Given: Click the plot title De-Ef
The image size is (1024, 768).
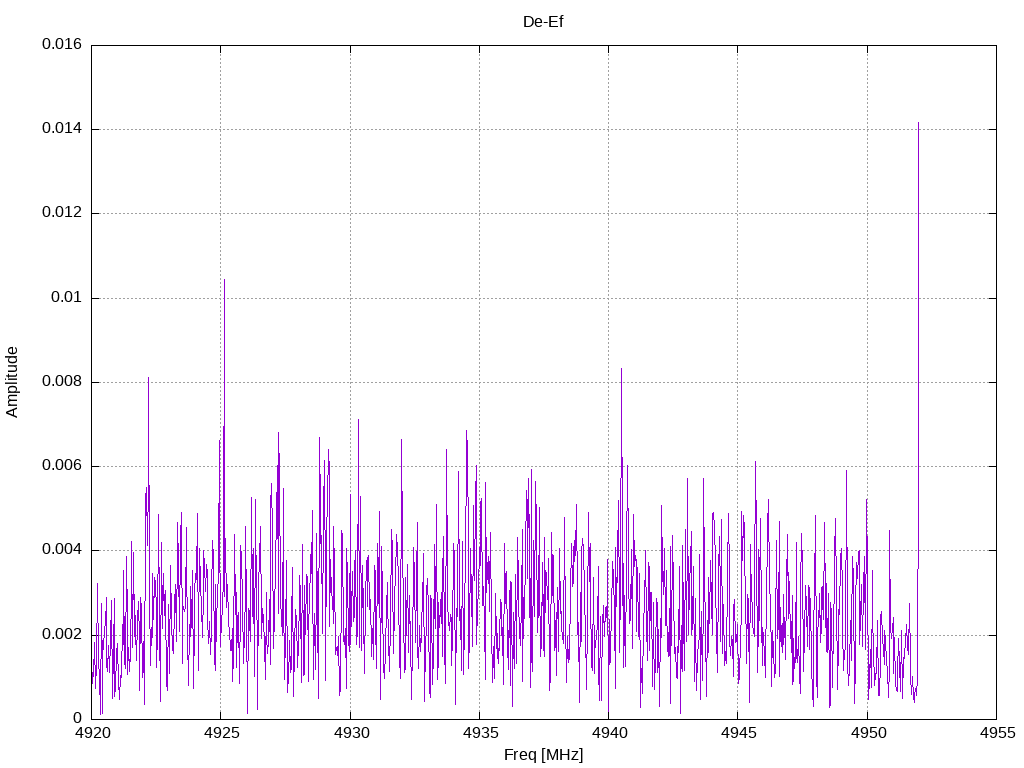Looking at the screenshot, I should click(543, 22).
